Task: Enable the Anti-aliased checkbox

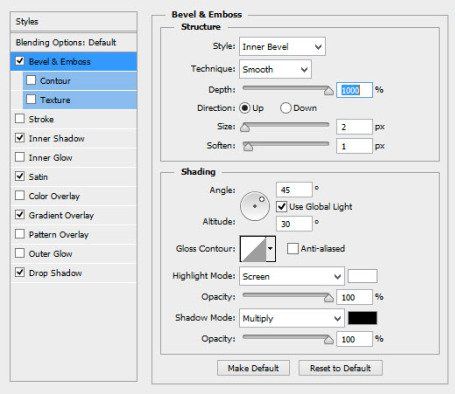Action: pyautogui.click(x=293, y=248)
